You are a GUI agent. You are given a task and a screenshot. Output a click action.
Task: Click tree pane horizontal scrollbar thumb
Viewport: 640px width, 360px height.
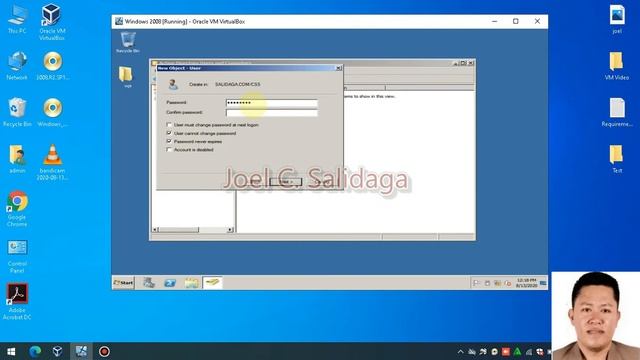tap(178, 230)
